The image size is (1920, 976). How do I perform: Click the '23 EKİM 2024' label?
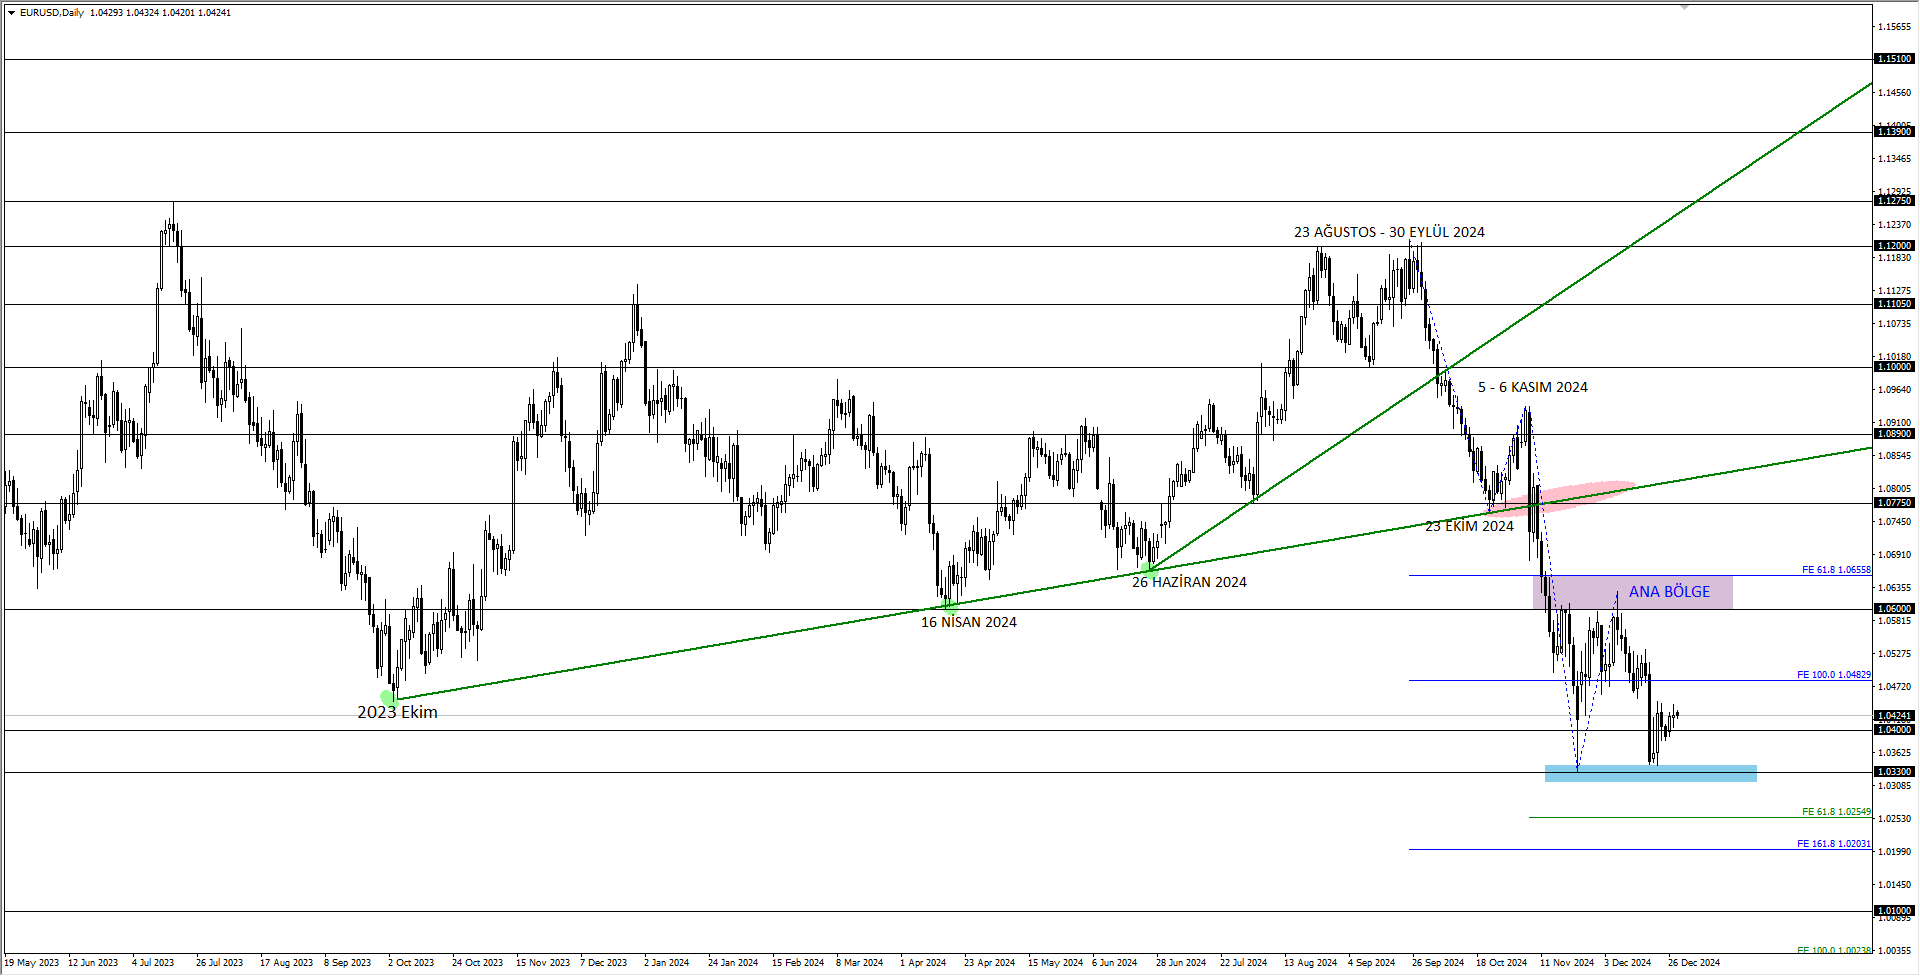coord(1469,526)
